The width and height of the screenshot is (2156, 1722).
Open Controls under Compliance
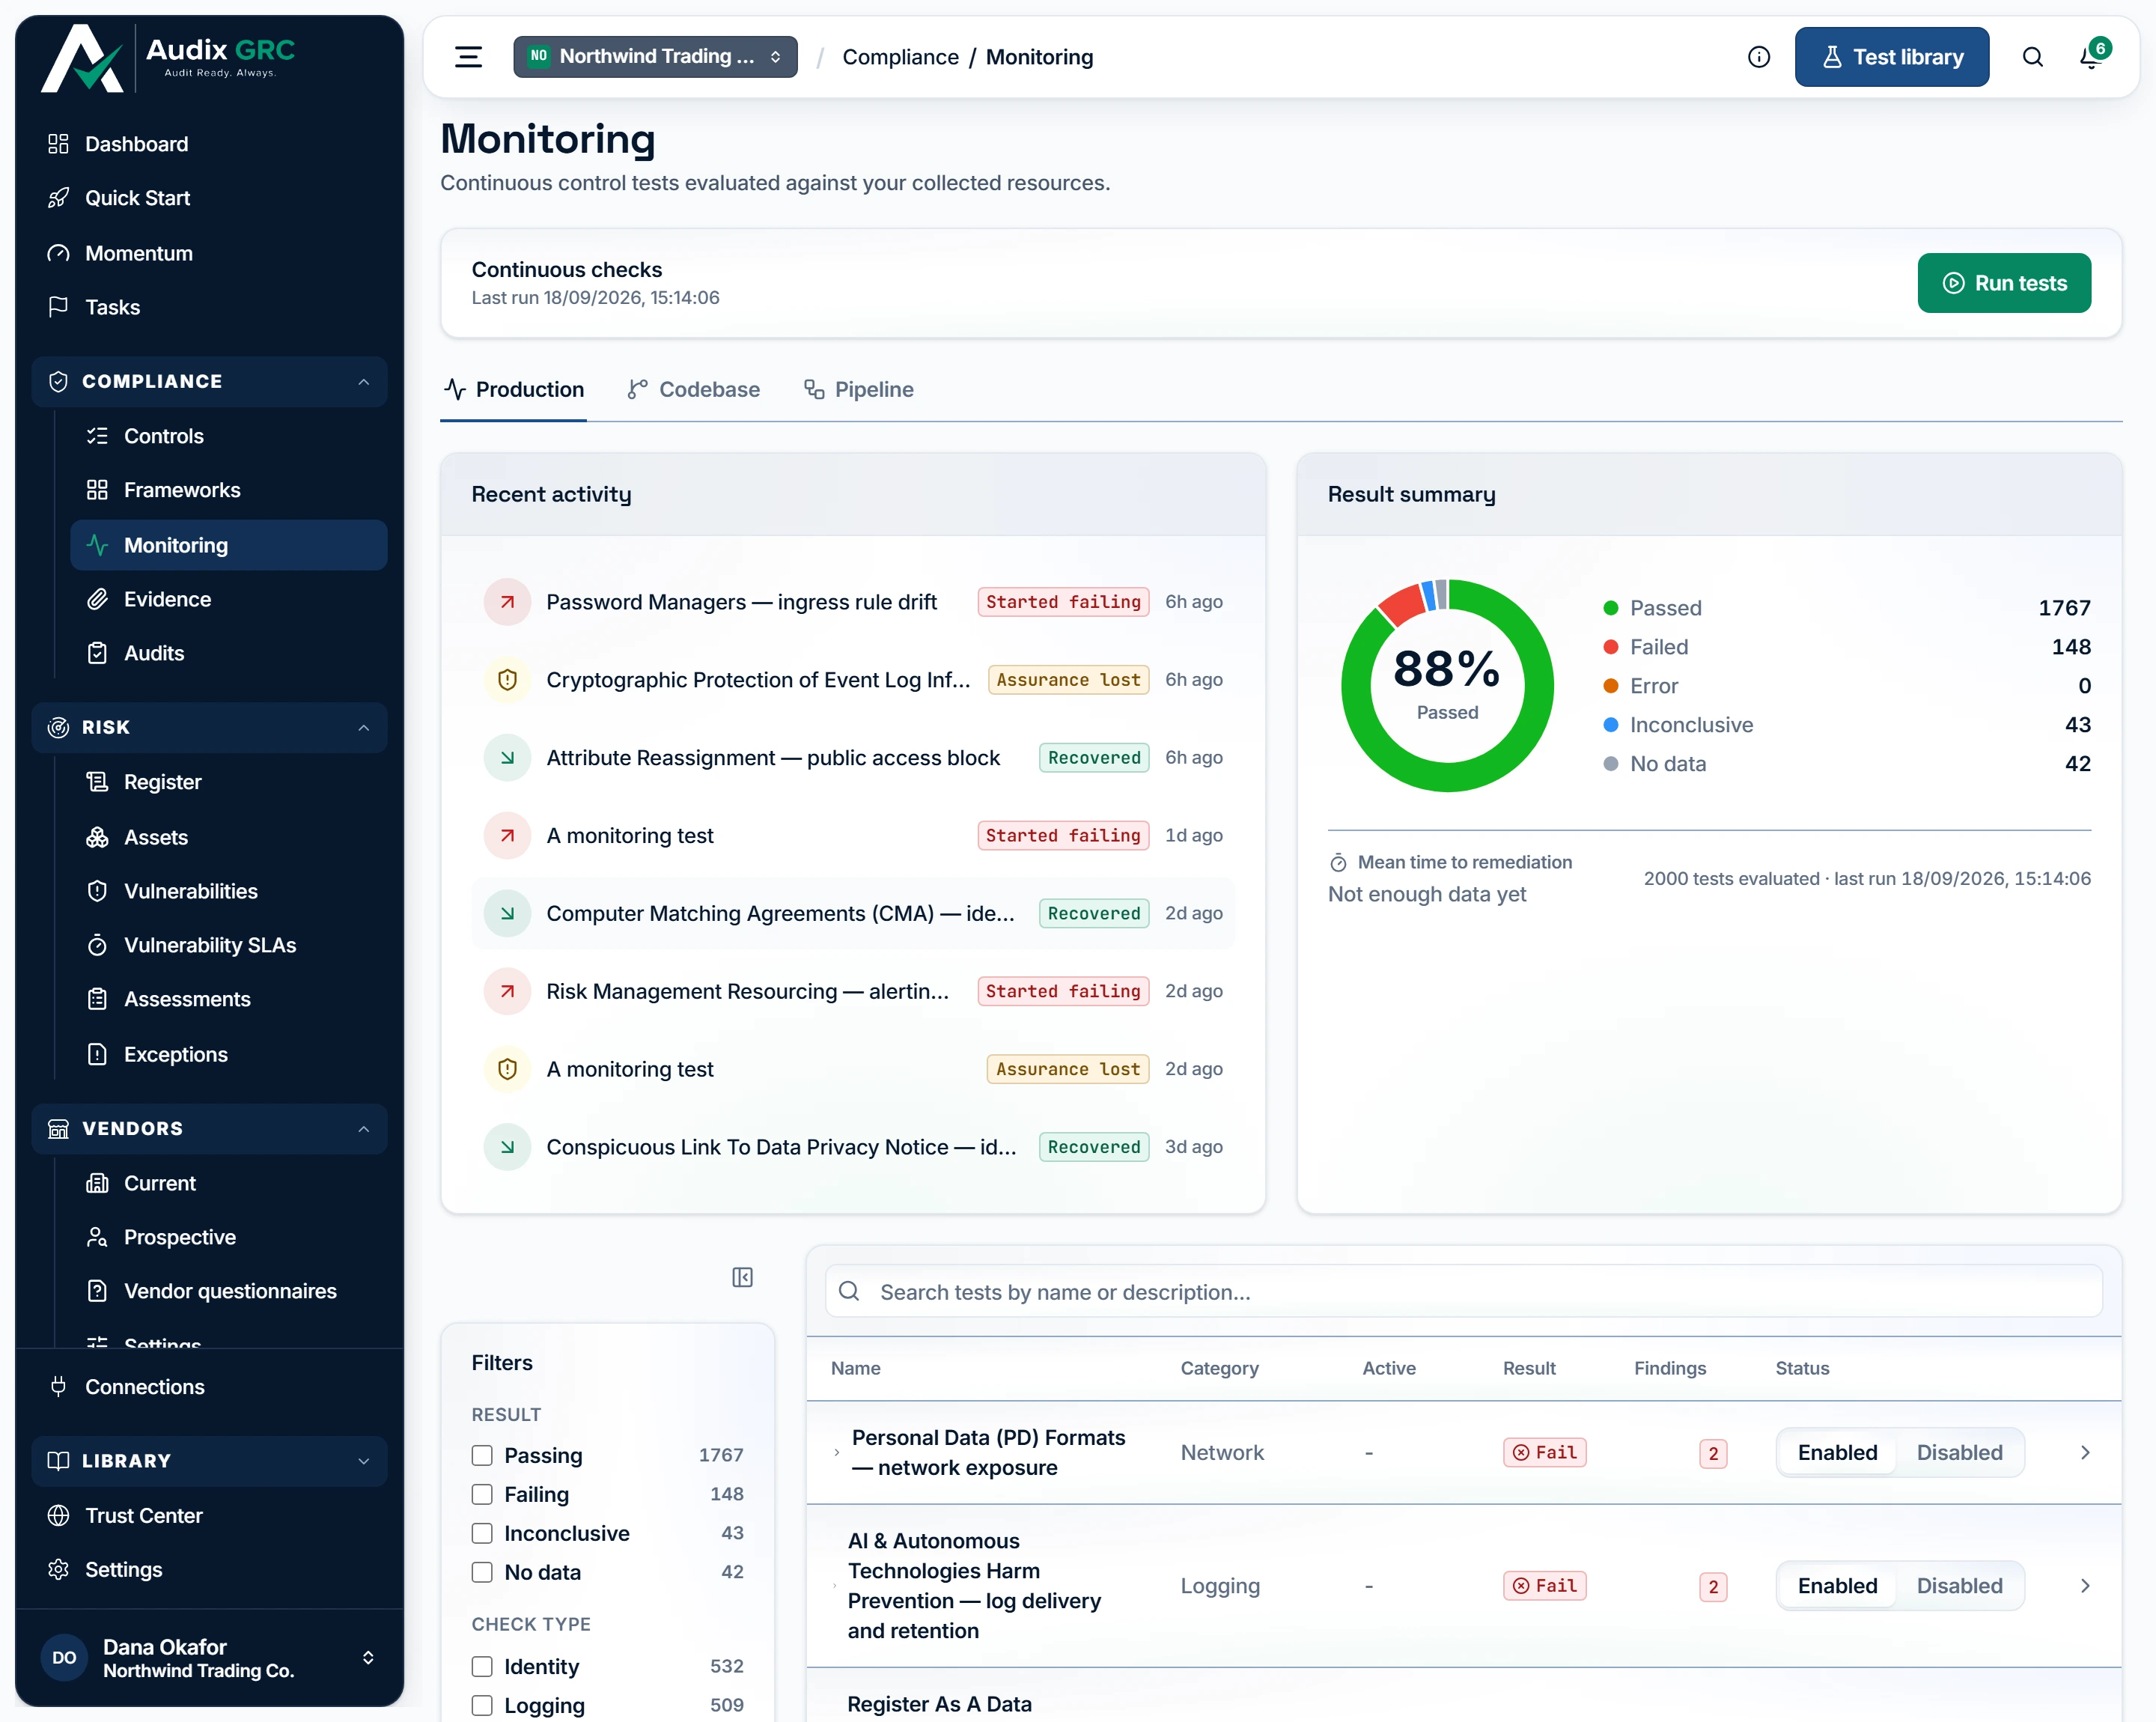228,436
